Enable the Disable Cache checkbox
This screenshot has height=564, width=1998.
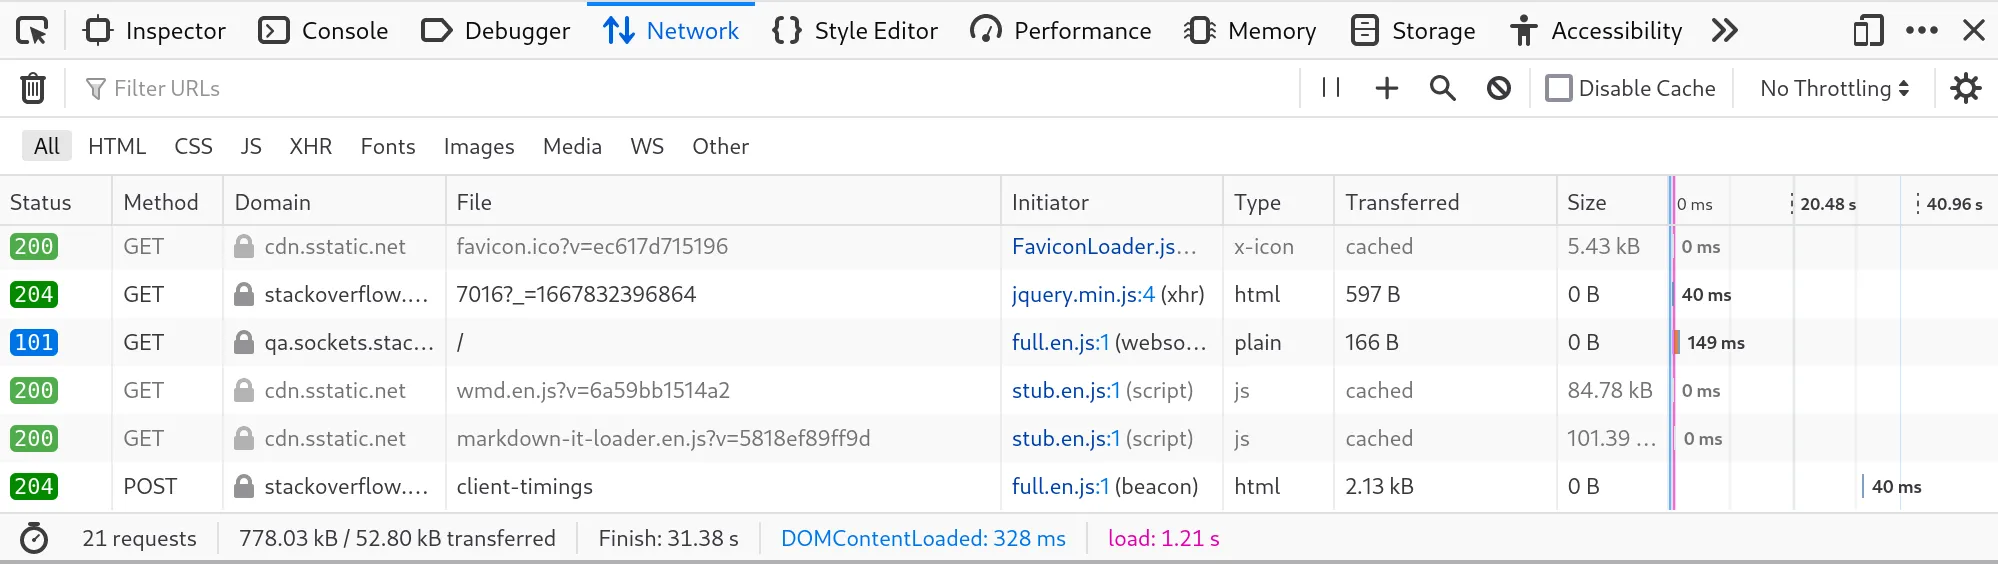coord(1558,88)
